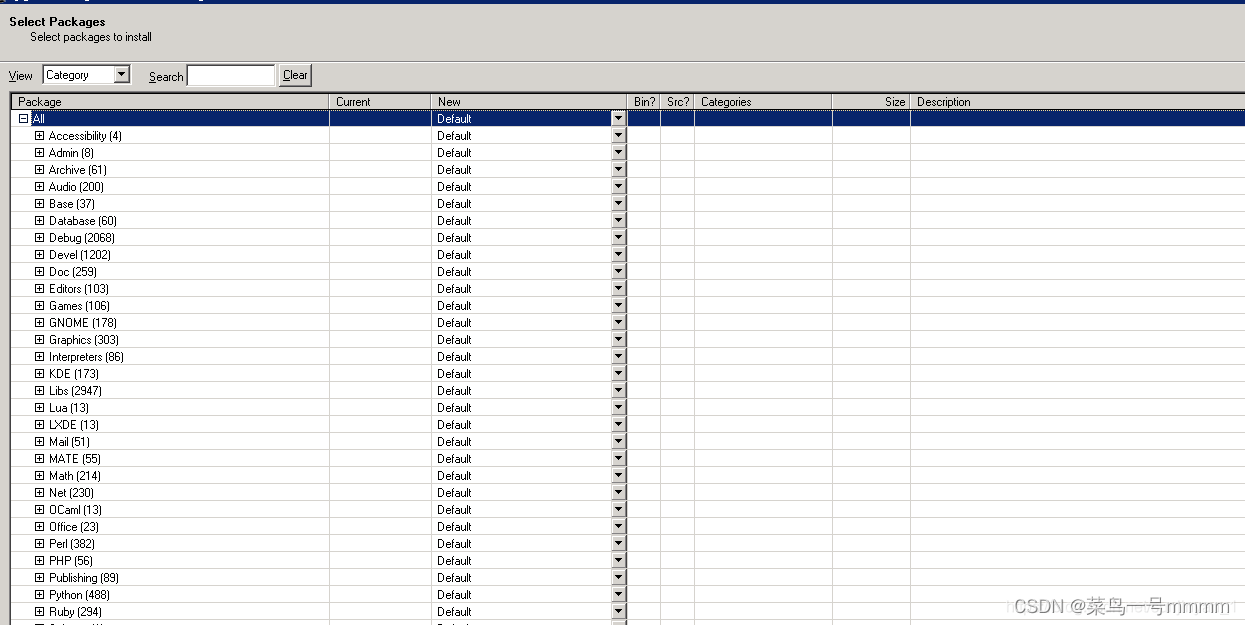The height and width of the screenshot is (625, 1245).
Task: Expand the Net package category
Action: [38, 492]
